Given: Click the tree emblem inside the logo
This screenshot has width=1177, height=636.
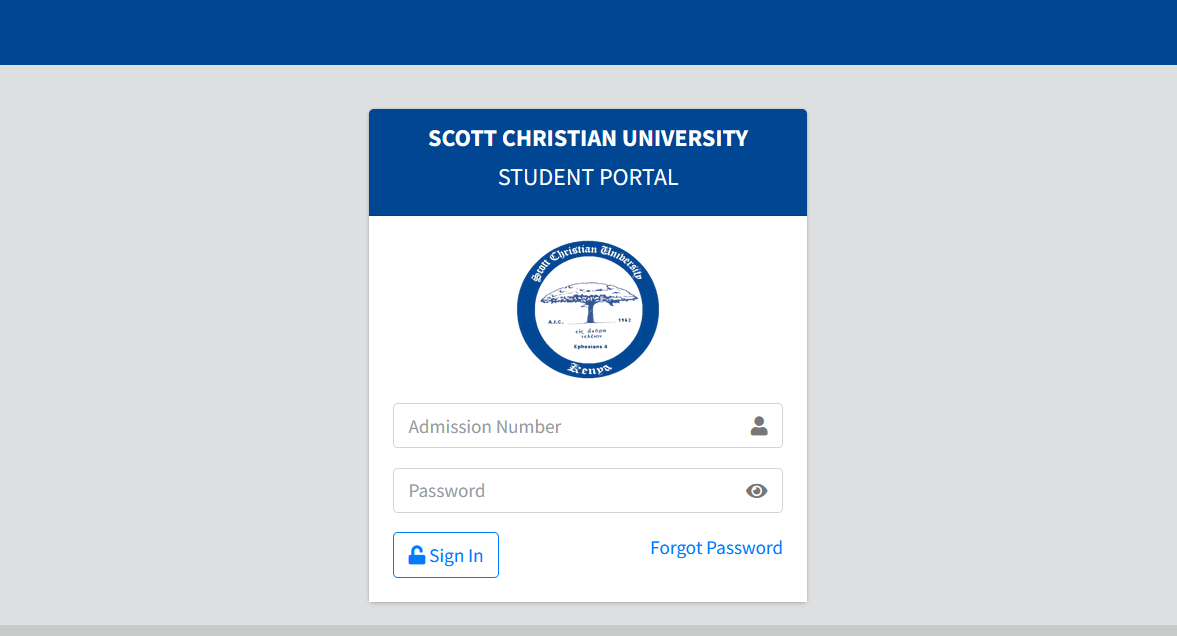Looking at the screenshot, I should [x=588, y=297].
